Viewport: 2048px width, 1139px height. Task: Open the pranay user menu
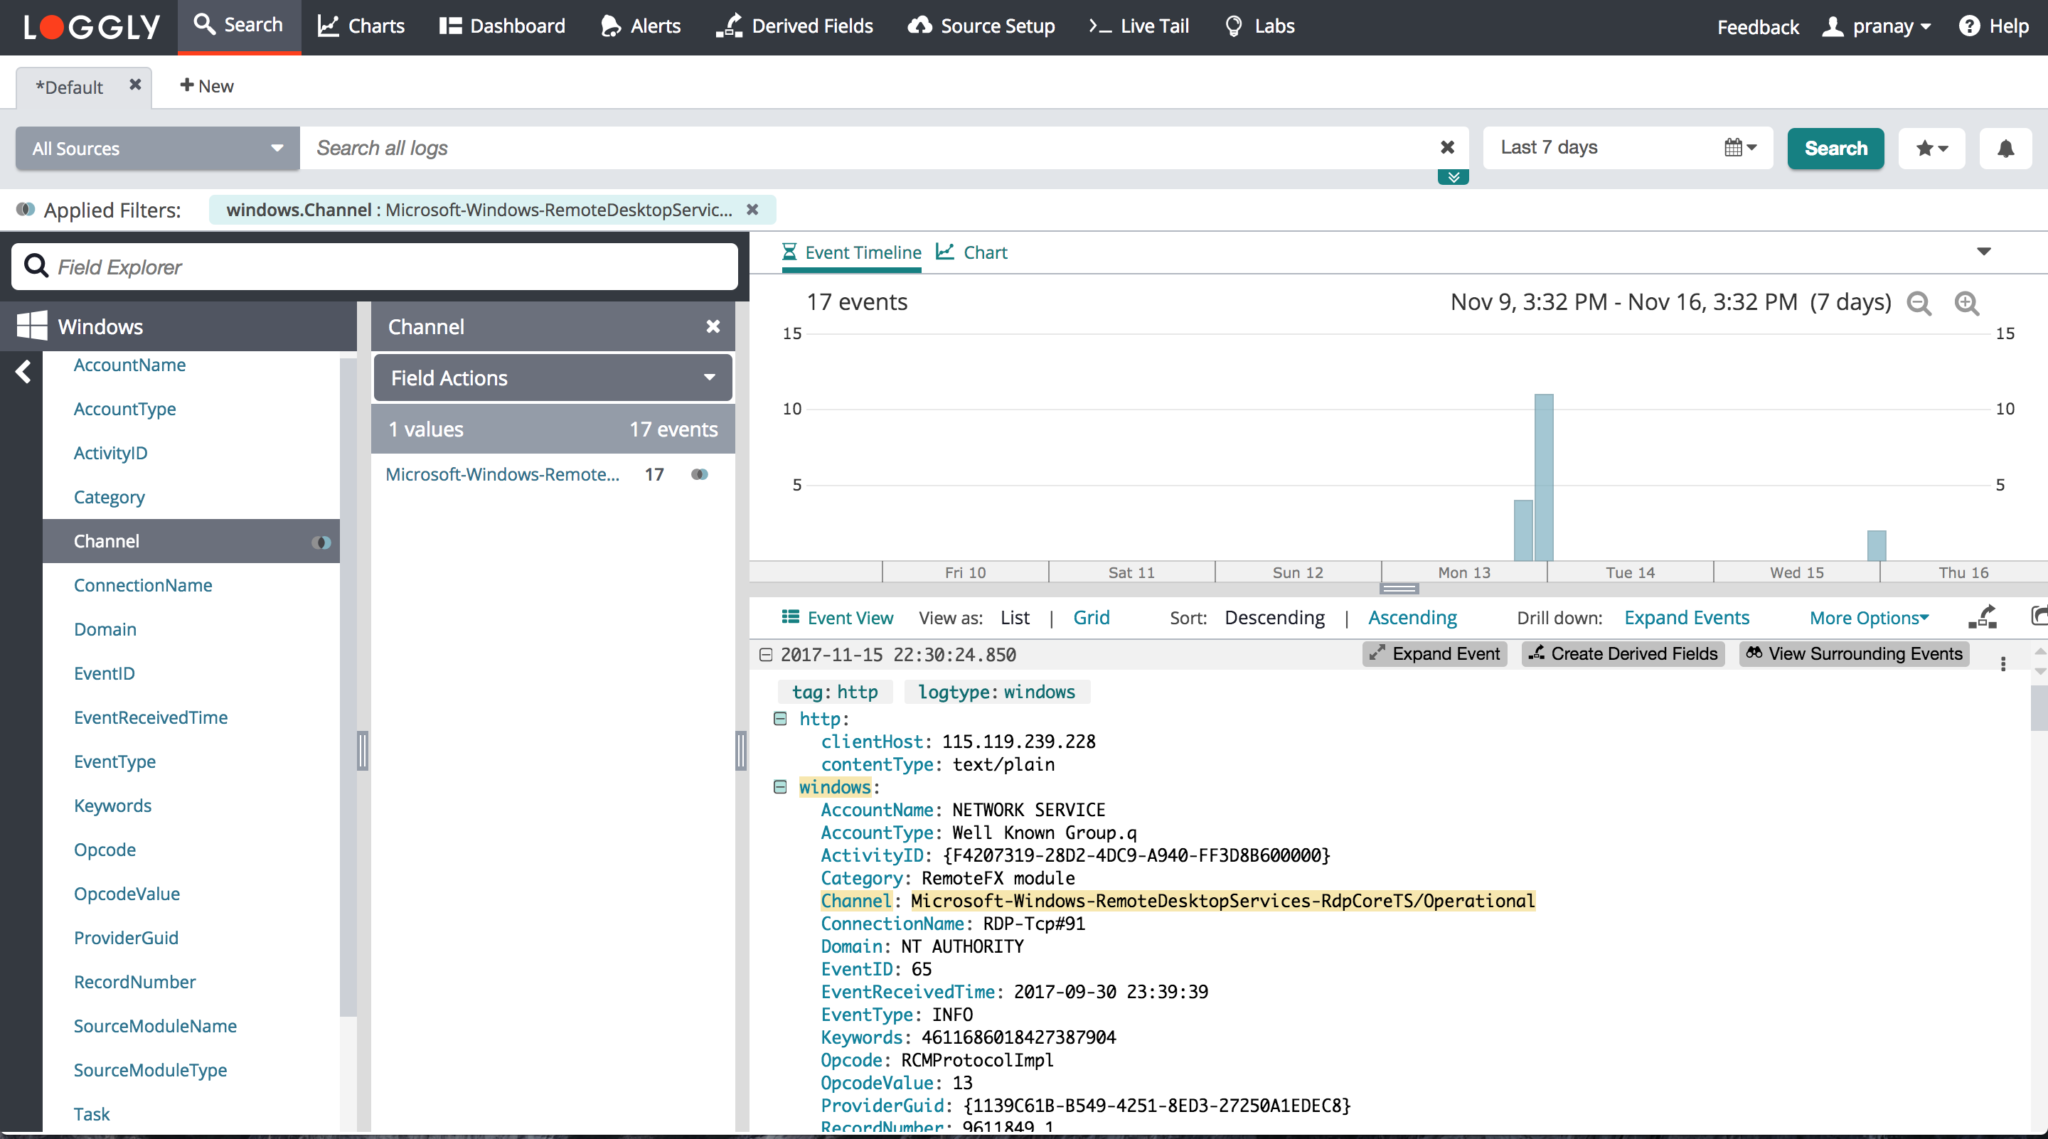click(x=1878, y=26)
